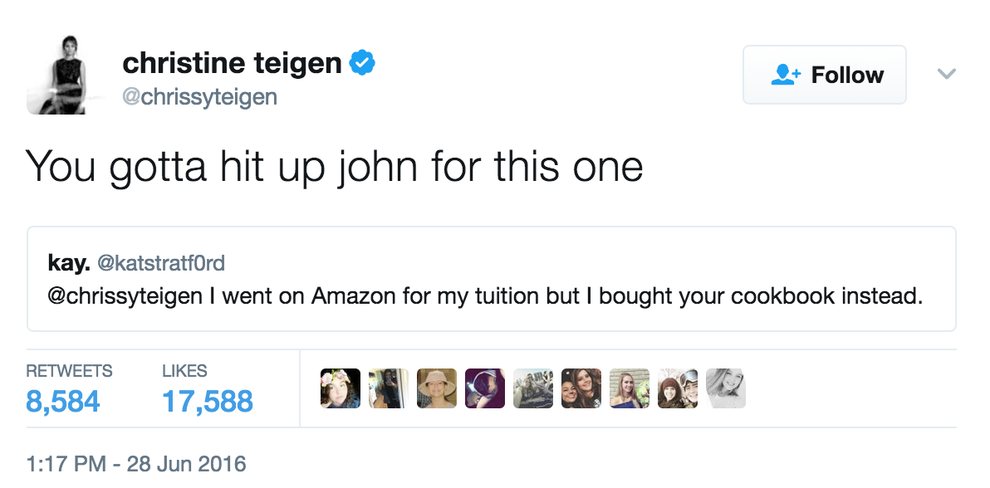Image resolution: width=990 pixels, height=488 pixels.
Task: Open the @chrissyteigen handle under the name
Action: pos(199,97)
